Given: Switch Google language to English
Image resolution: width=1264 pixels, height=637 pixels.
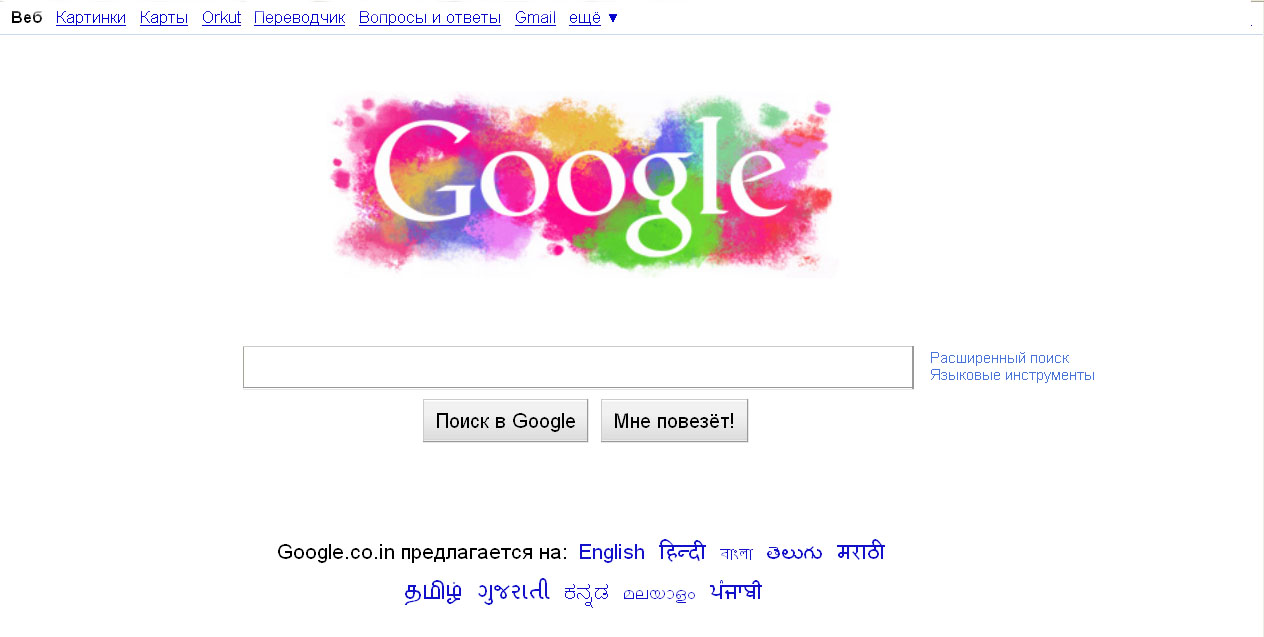Looking at the screenshot, I should coord(612,552).
